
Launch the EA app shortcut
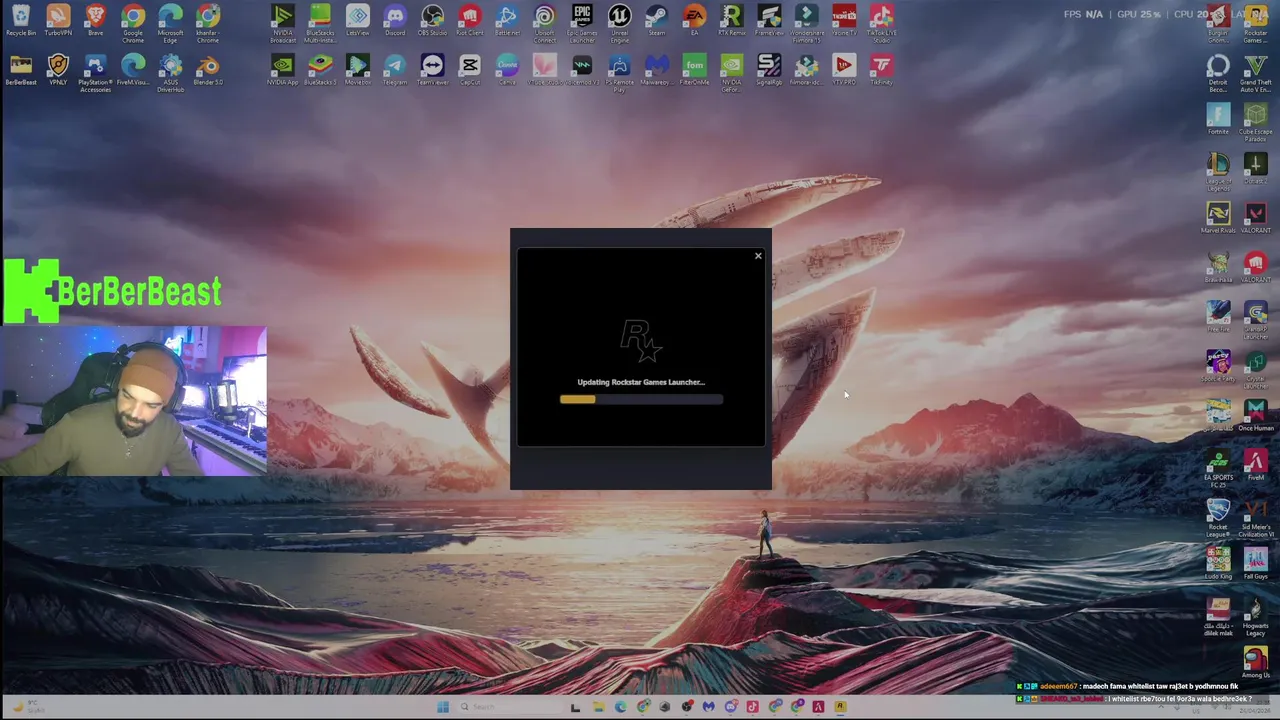694,21
